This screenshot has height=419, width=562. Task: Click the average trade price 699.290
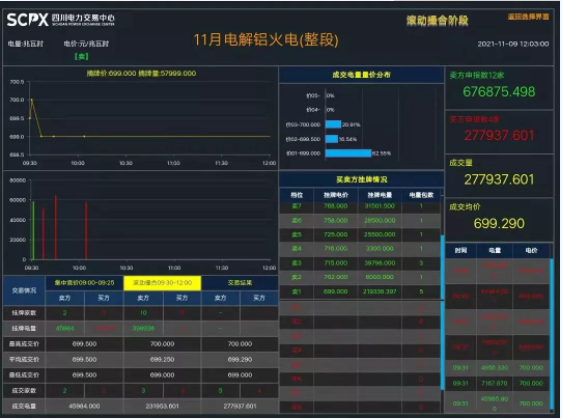coord(499,223)
